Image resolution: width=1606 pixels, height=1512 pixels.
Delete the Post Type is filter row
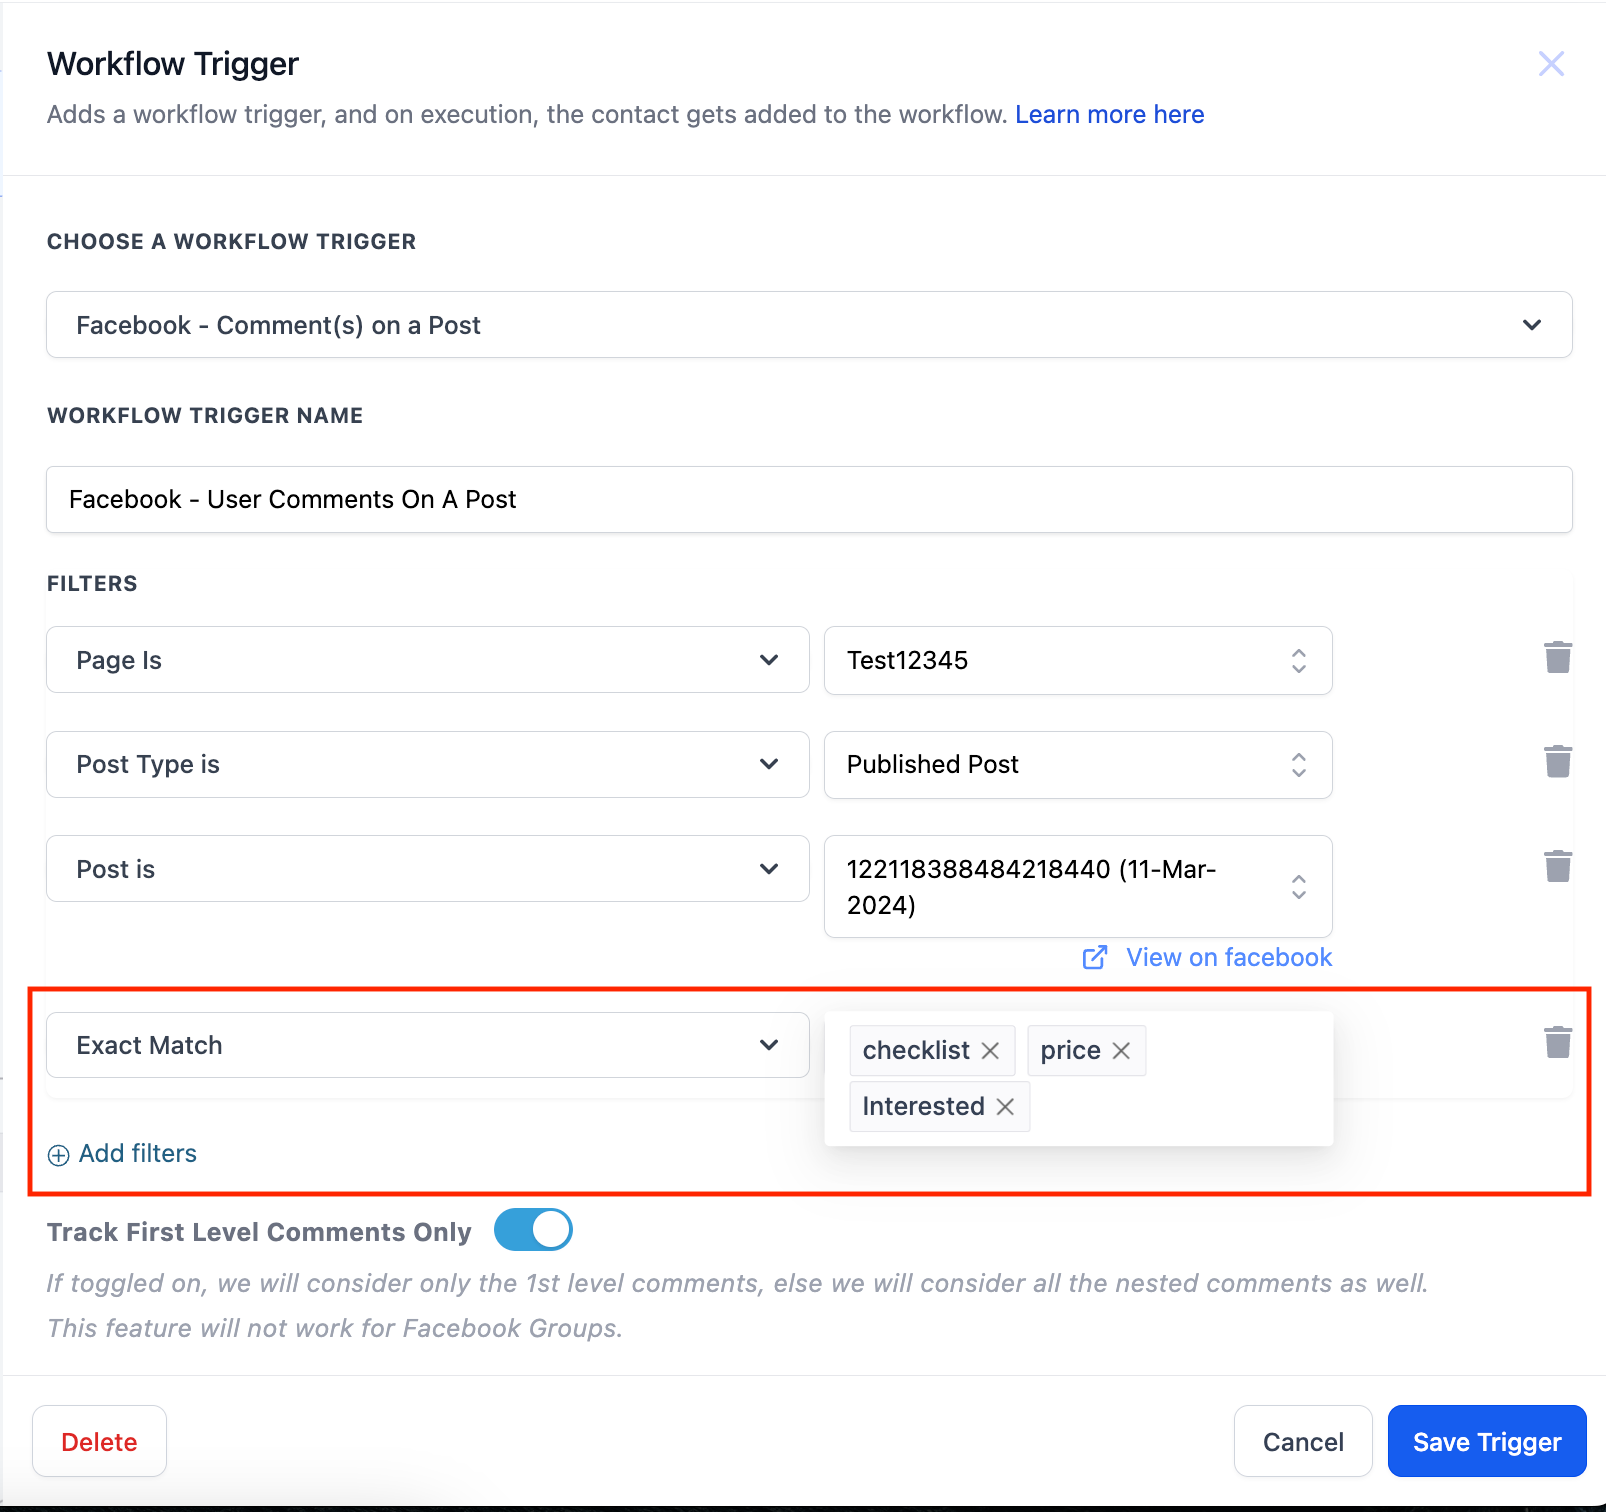(x=1558, y=762)
